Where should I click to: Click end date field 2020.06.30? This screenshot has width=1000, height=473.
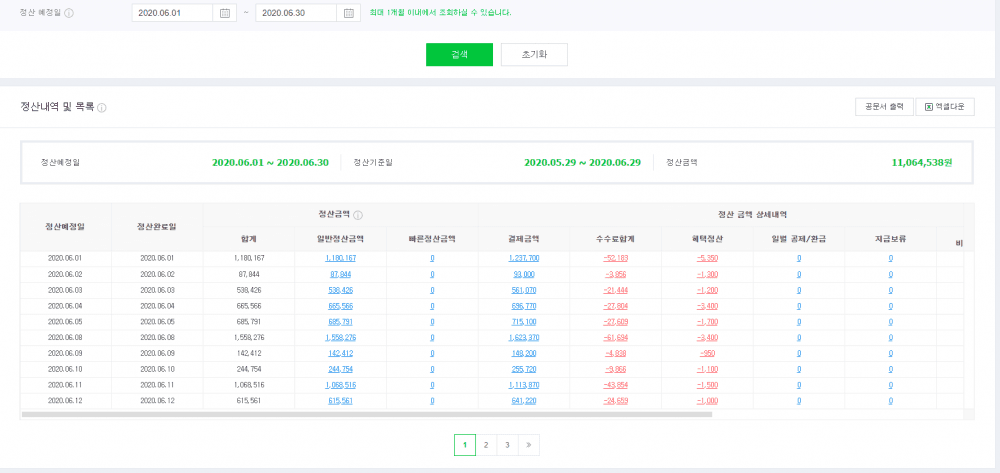(296, 13)
